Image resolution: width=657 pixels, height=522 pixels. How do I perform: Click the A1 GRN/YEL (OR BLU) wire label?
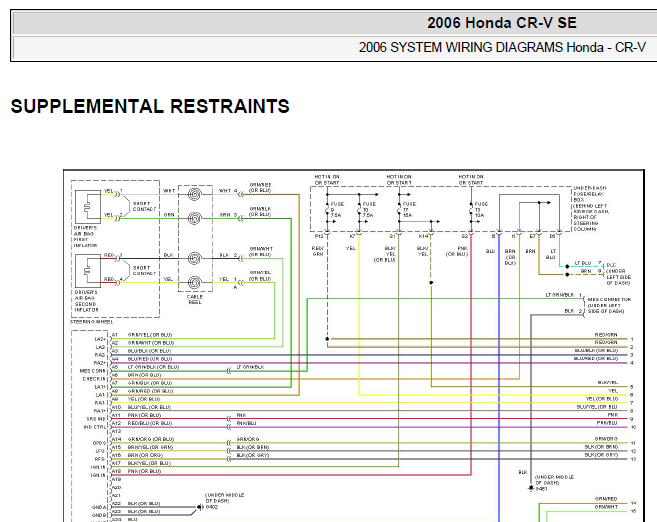tap(150, 335)
